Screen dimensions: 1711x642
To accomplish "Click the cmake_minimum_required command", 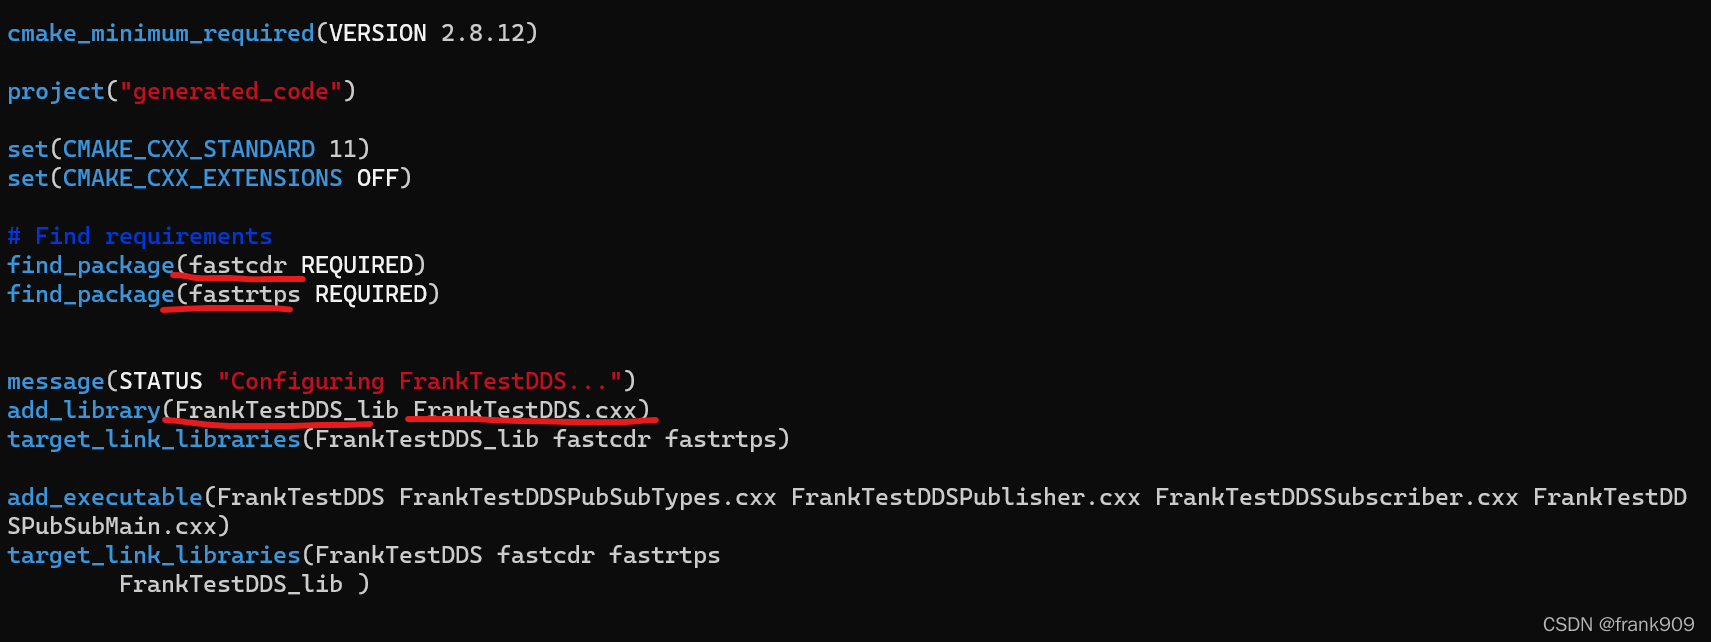I will point(160,33).
